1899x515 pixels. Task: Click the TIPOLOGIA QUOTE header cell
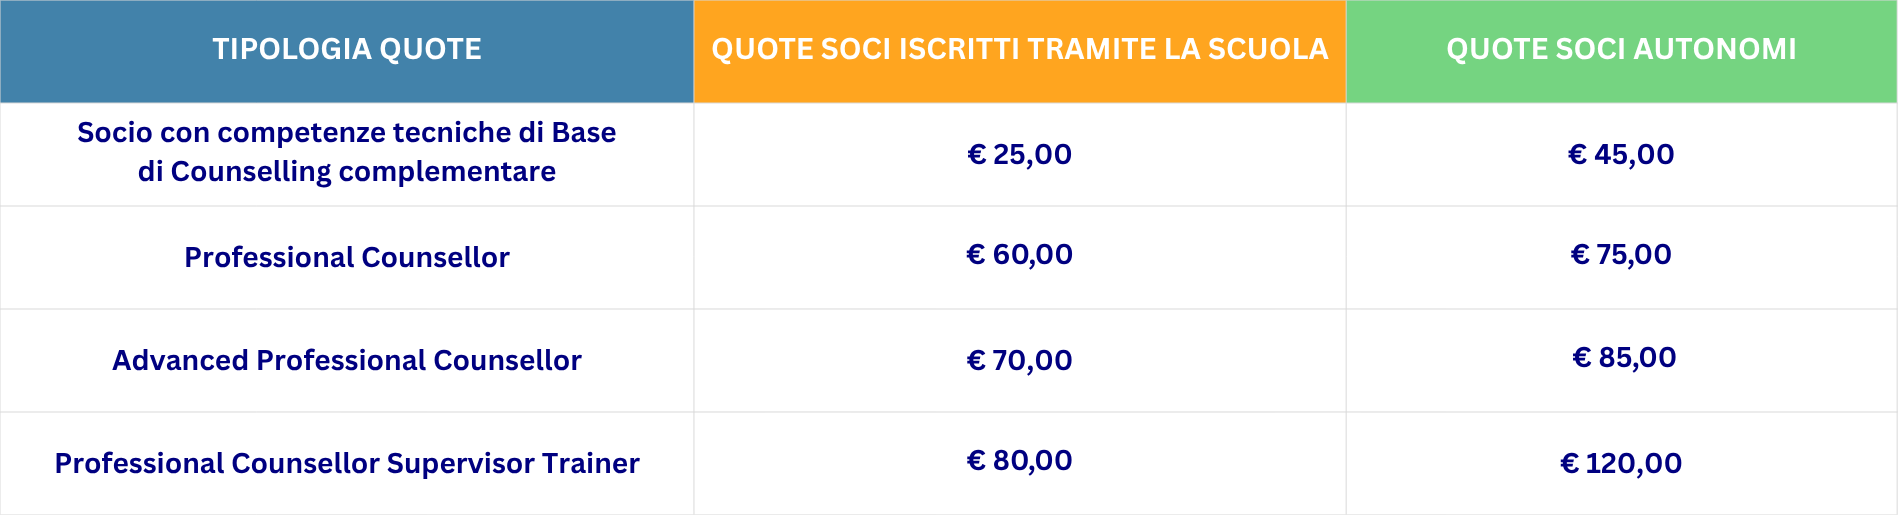pyautogui.click(x=347, y=49)
